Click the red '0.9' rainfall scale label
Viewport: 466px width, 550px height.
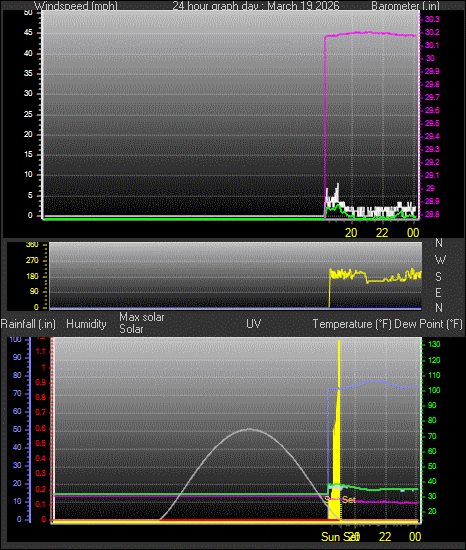pos(40,382)
